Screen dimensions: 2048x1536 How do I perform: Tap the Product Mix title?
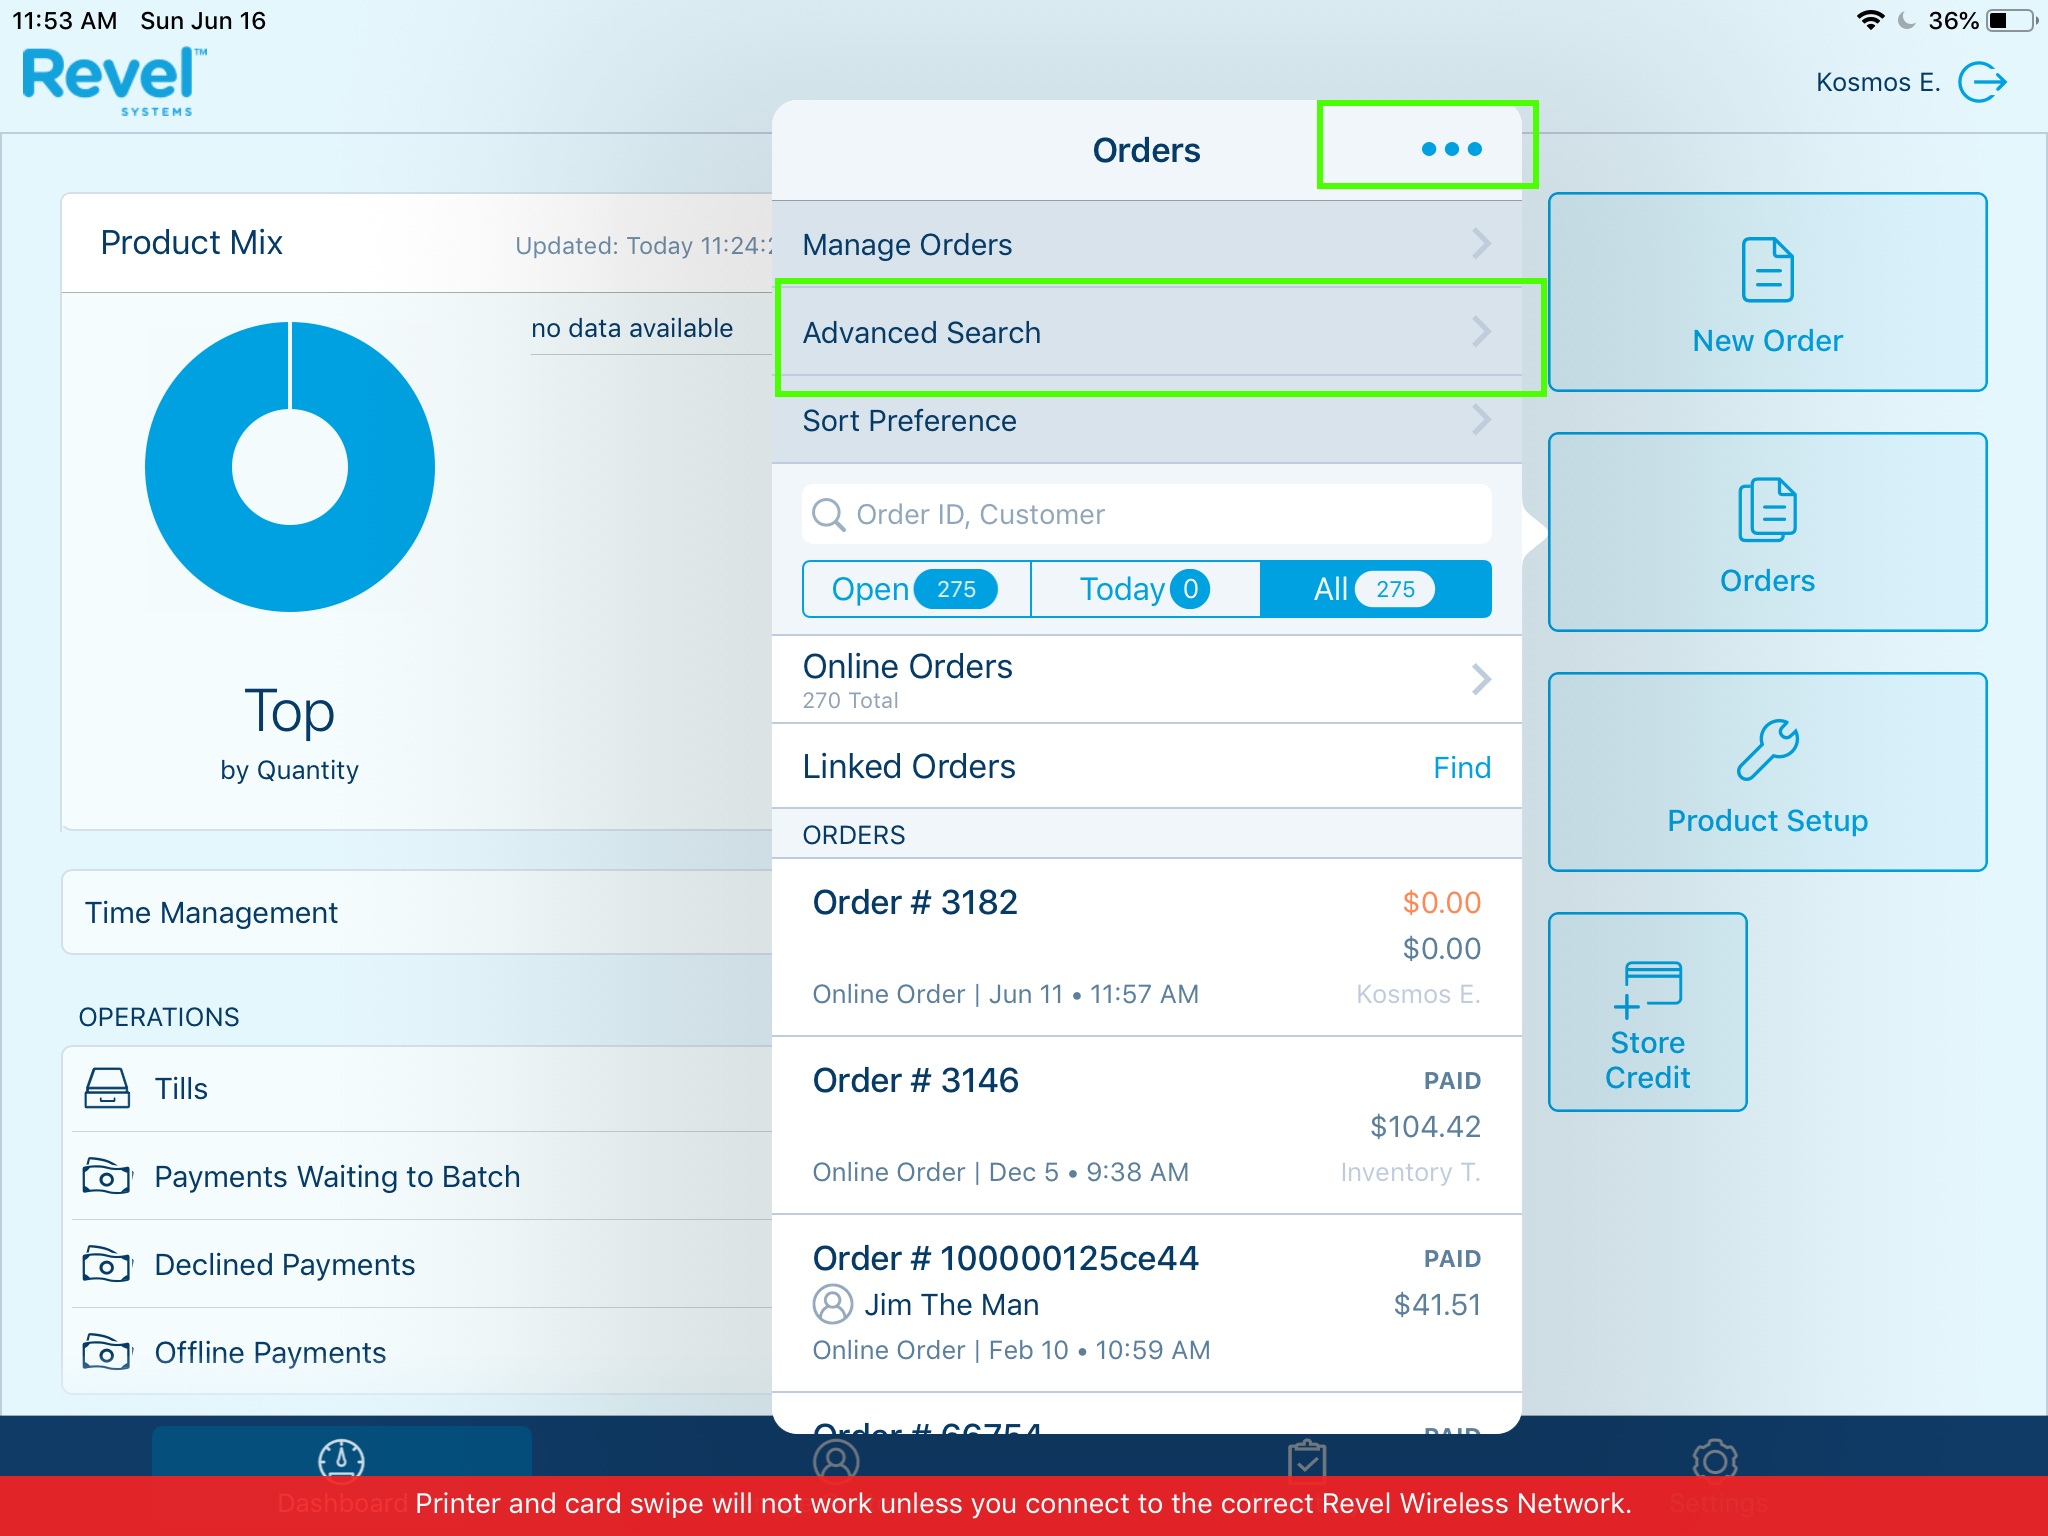(x=191, y=242)
